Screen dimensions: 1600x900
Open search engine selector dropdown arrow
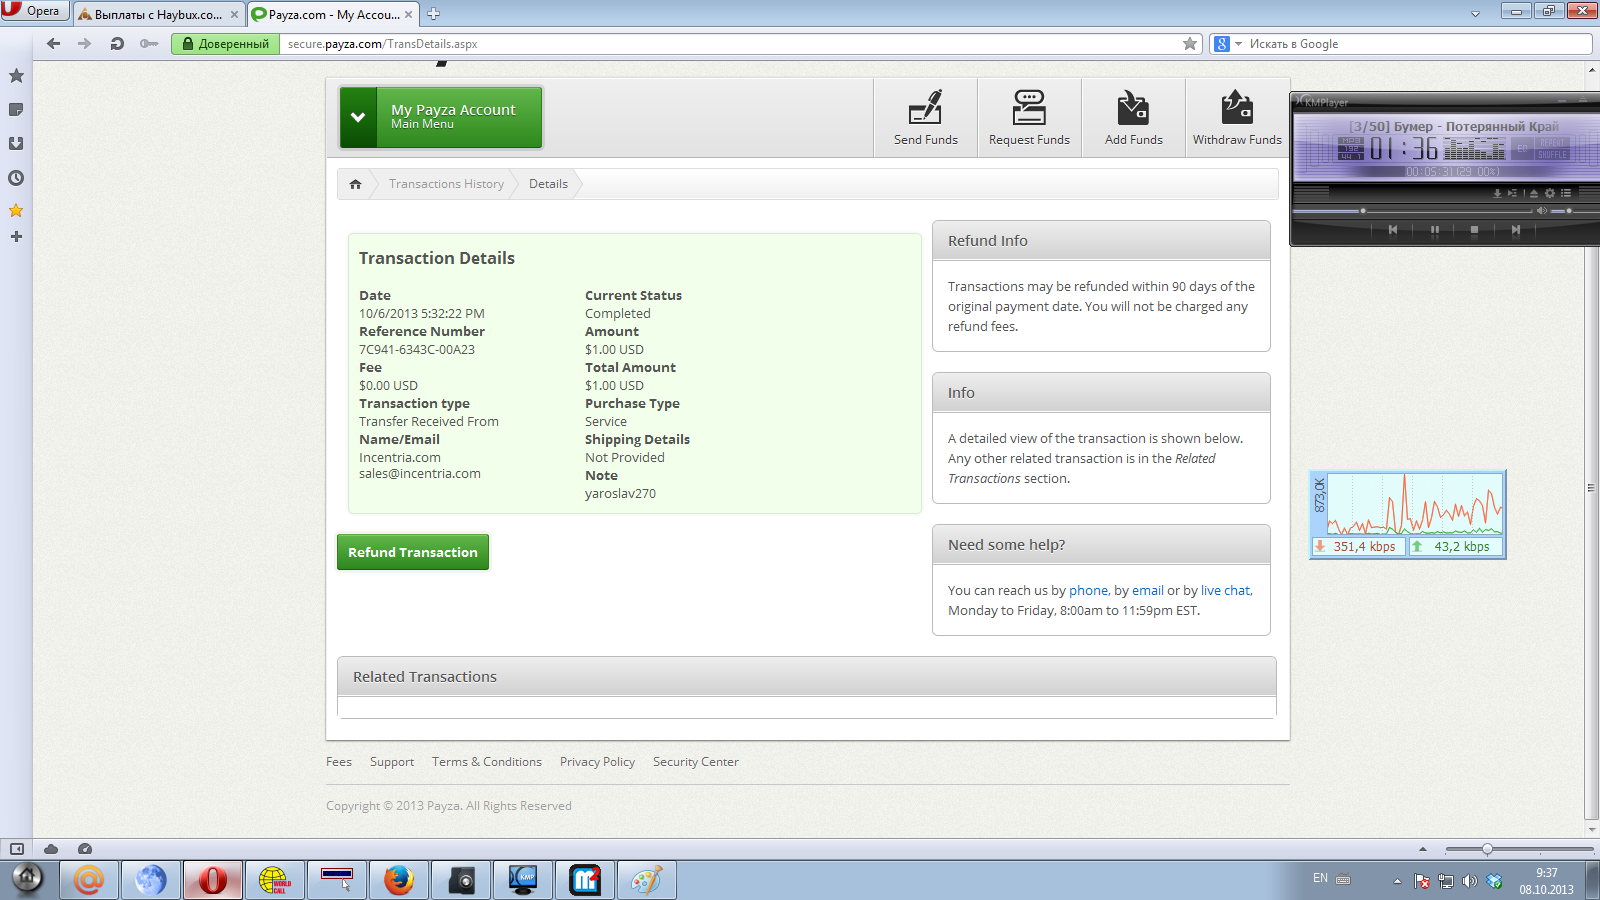point(1238,44)
